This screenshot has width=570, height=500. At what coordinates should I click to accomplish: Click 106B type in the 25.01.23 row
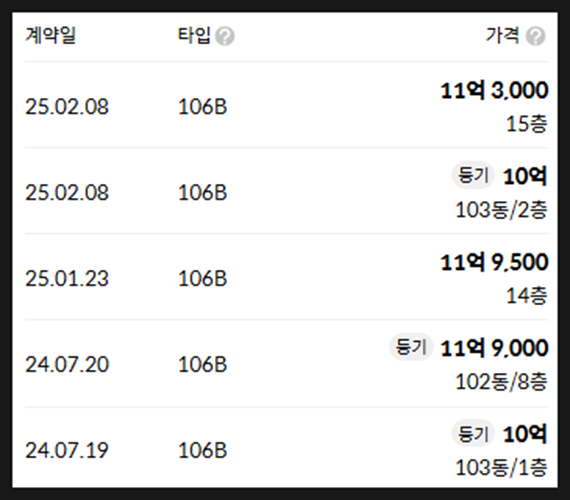click(202, 279)
